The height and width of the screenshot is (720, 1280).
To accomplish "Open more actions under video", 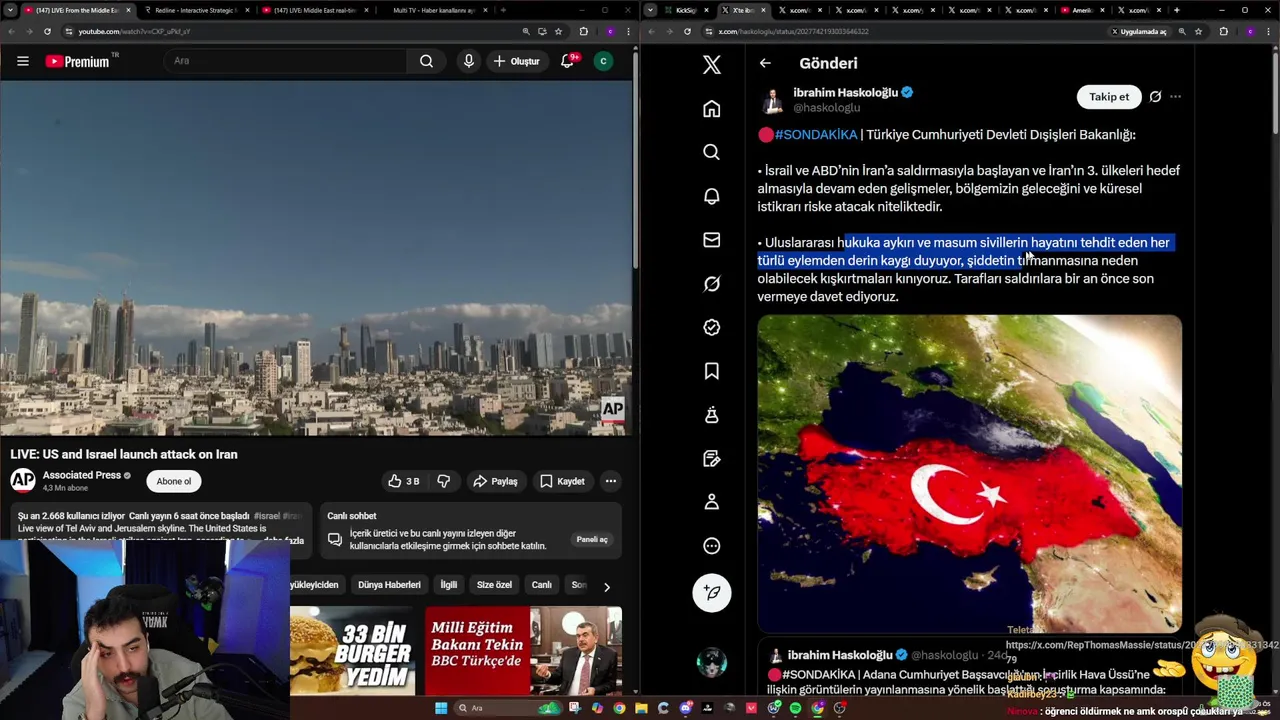I will [611, 481].
